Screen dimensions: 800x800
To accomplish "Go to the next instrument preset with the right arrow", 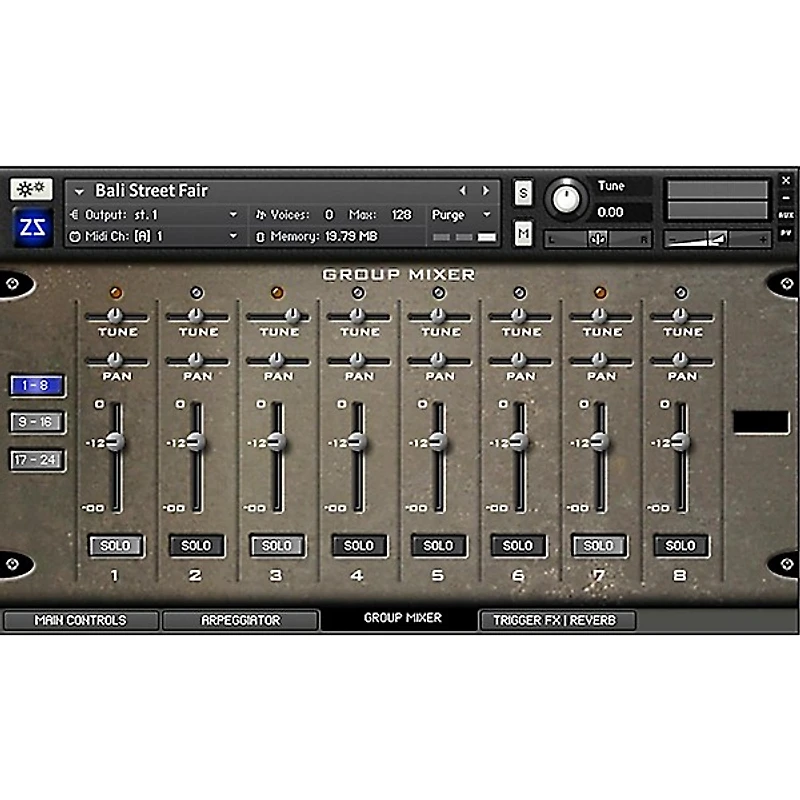I will [485, 190].
